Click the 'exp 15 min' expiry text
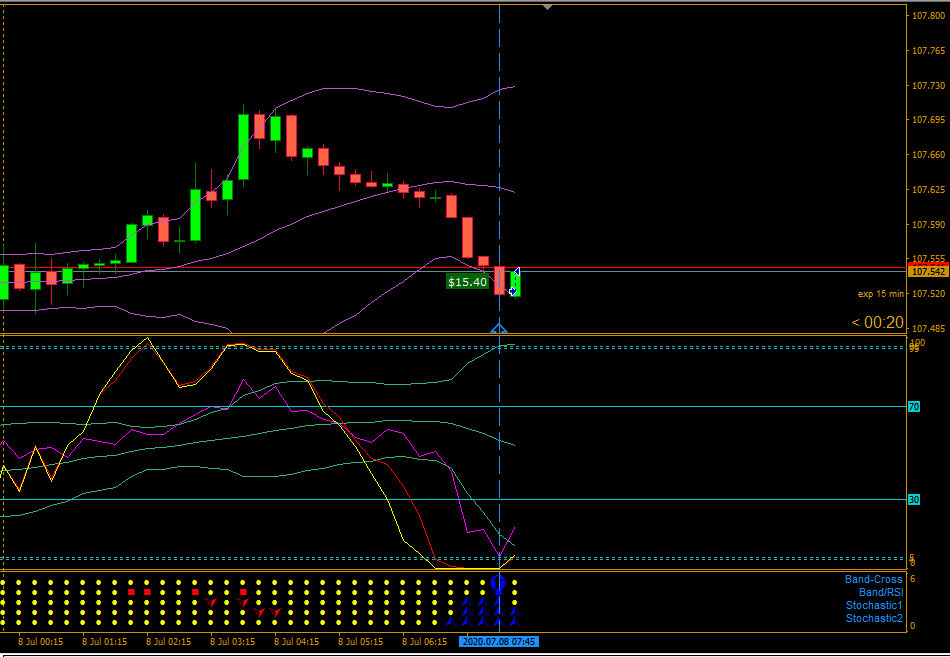The width and height of the screenshot is (950, 657). point(881,294)
